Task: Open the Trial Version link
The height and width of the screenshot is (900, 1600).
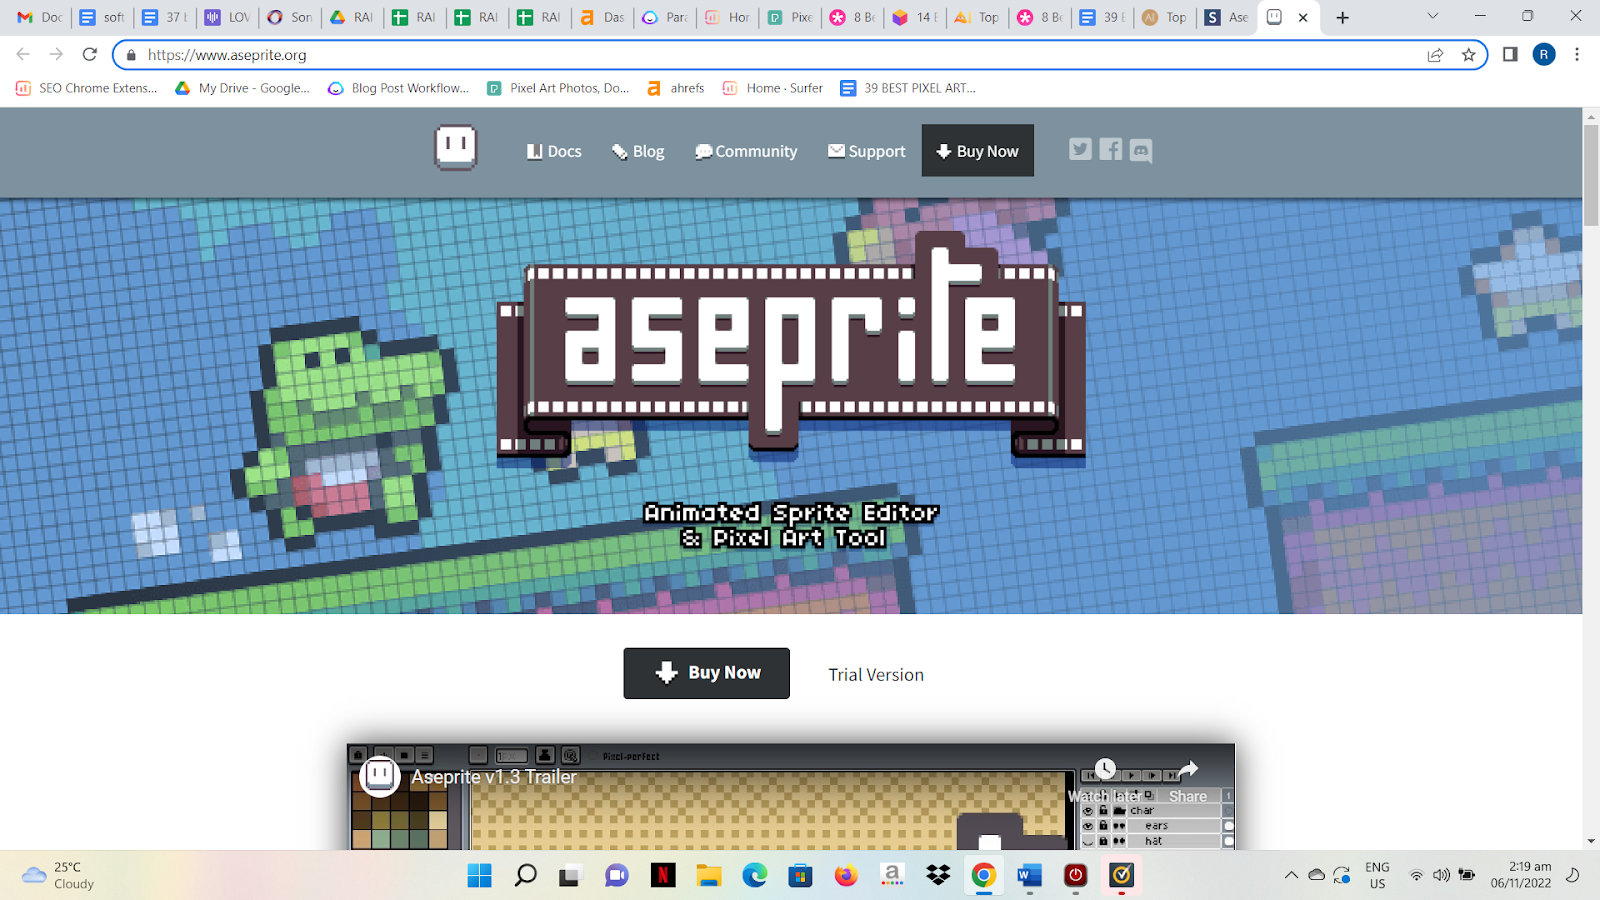Action: [x=876, y=675]
